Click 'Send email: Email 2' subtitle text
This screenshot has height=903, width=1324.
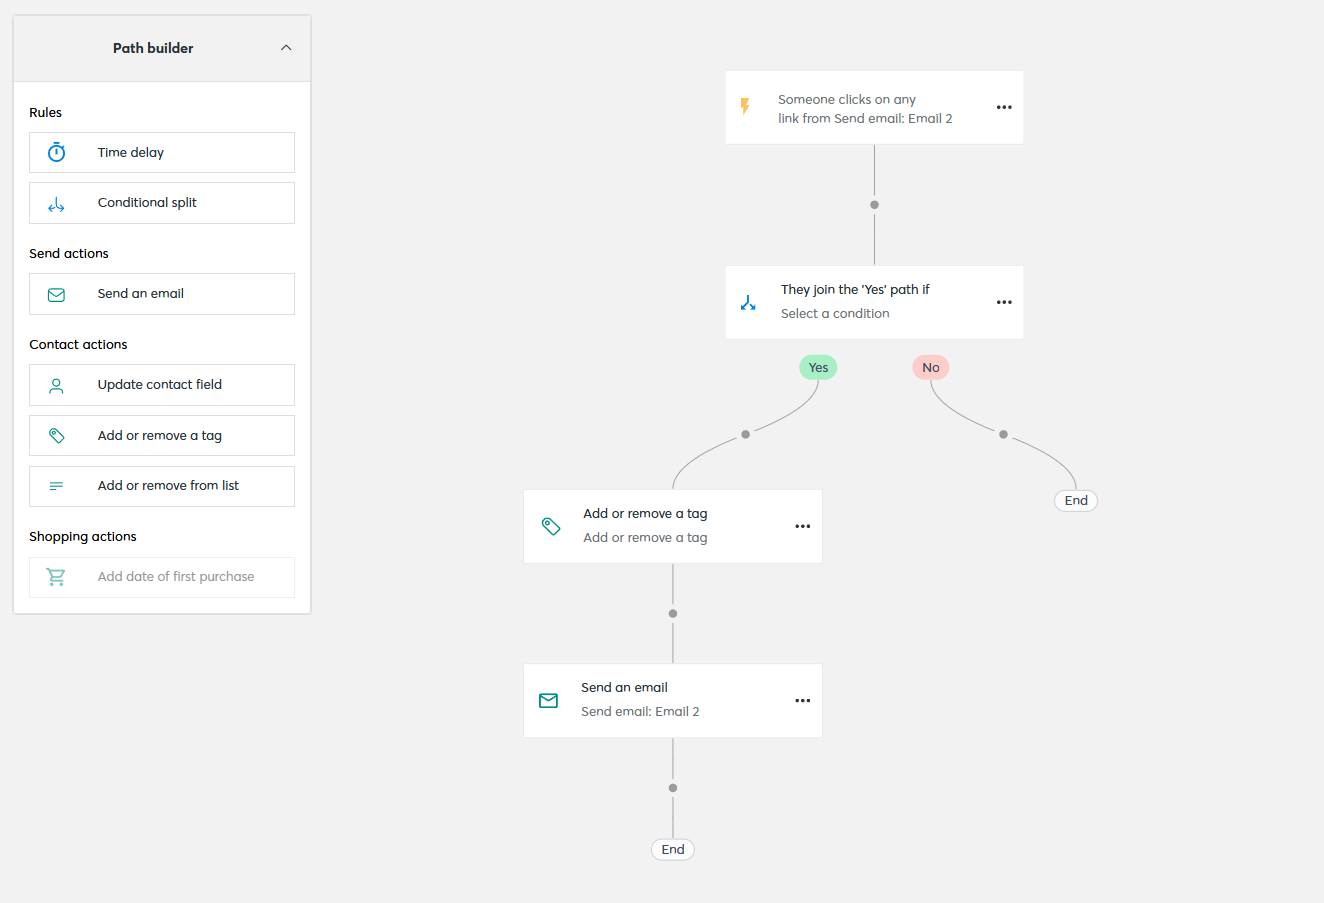click(640, 712)
